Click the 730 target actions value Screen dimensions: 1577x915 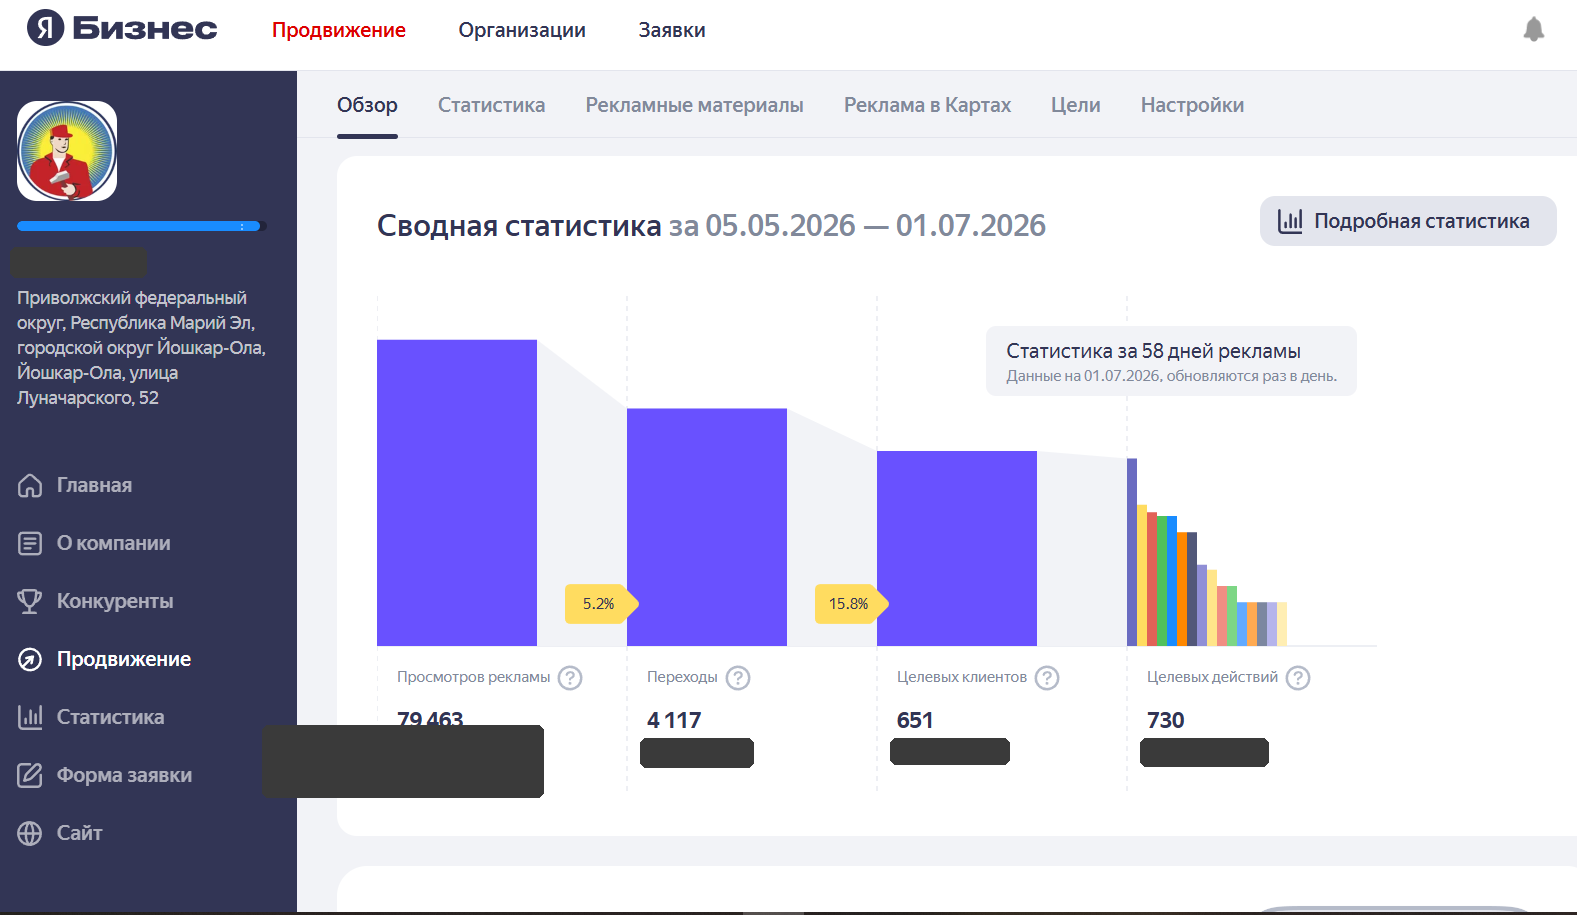click(x=1165, y=720)
